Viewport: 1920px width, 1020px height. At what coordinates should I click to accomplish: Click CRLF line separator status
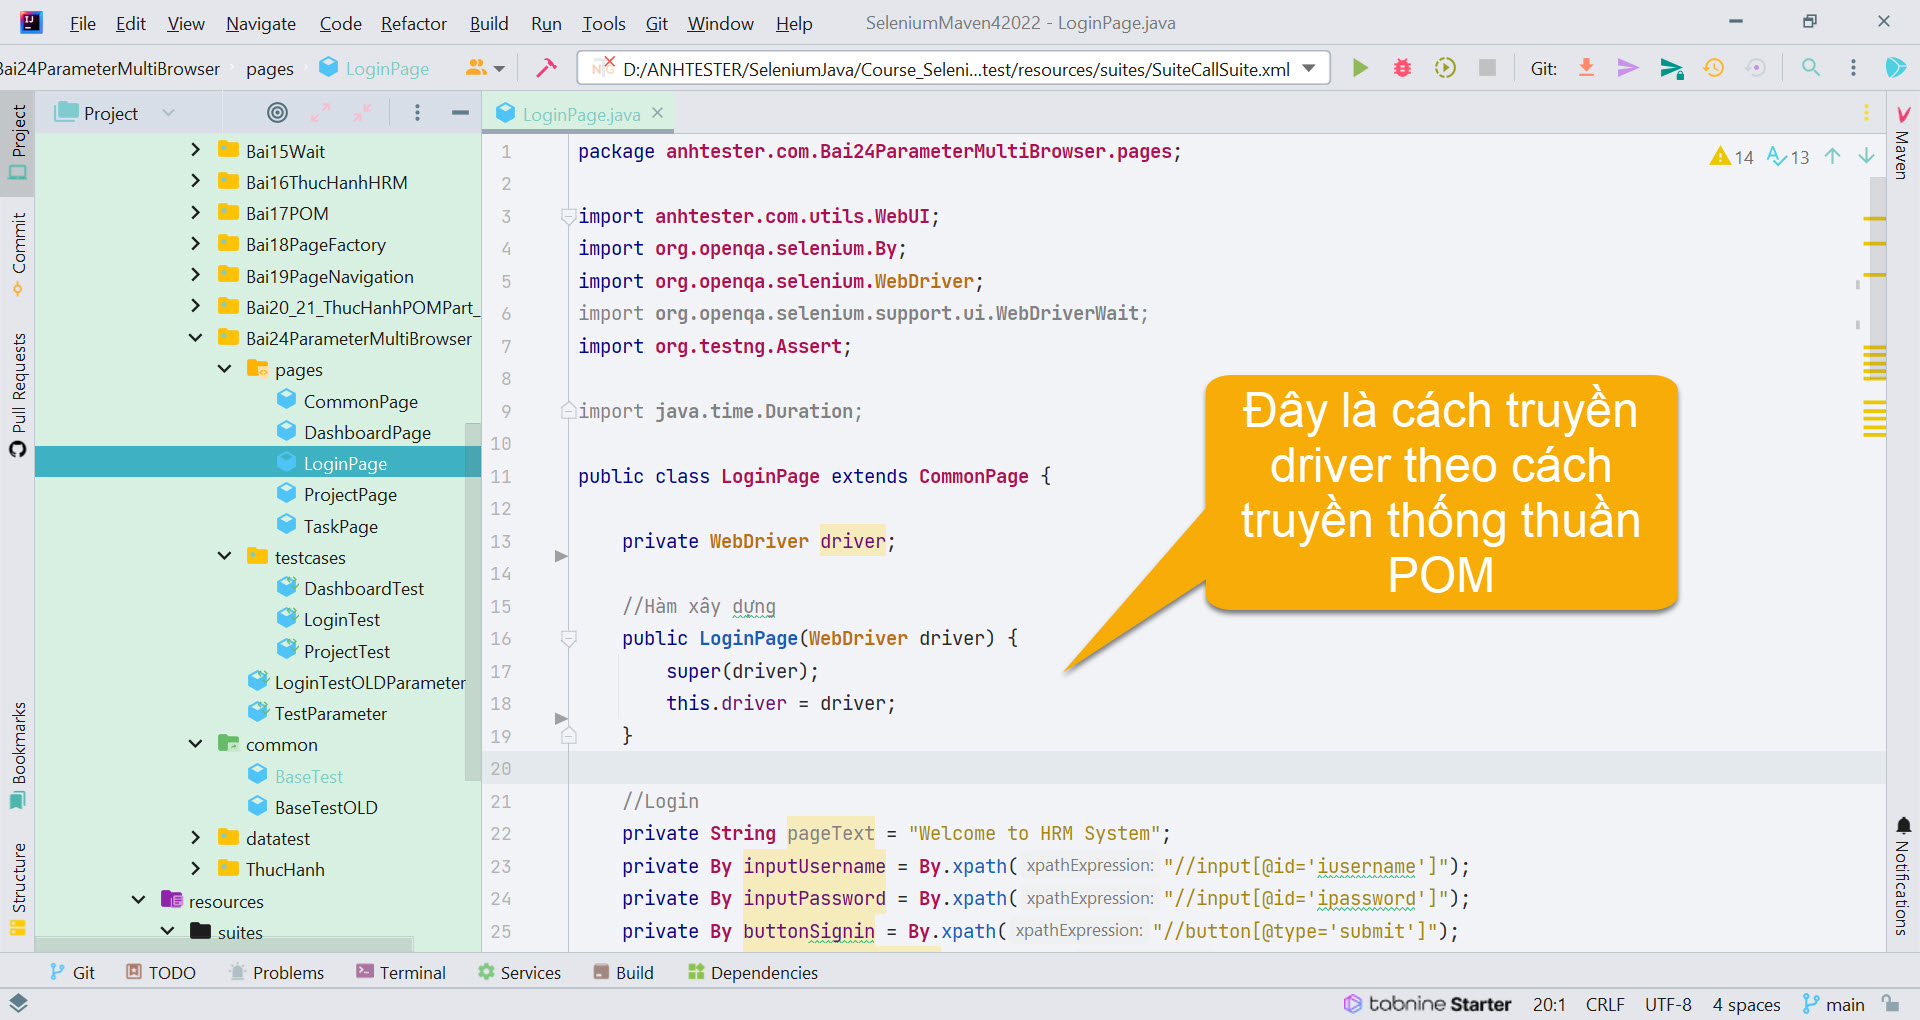pyautogui.click(x=1605, y=1004)
